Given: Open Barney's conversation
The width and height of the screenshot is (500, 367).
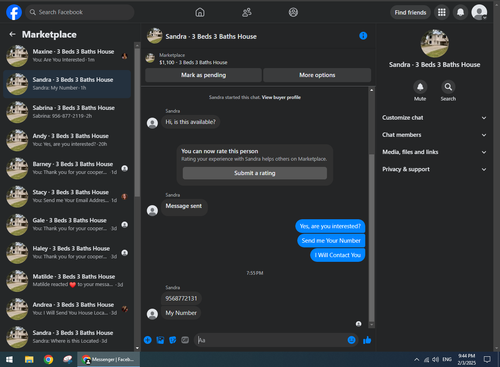Looking at the screenshot, I should click(67, 168).
